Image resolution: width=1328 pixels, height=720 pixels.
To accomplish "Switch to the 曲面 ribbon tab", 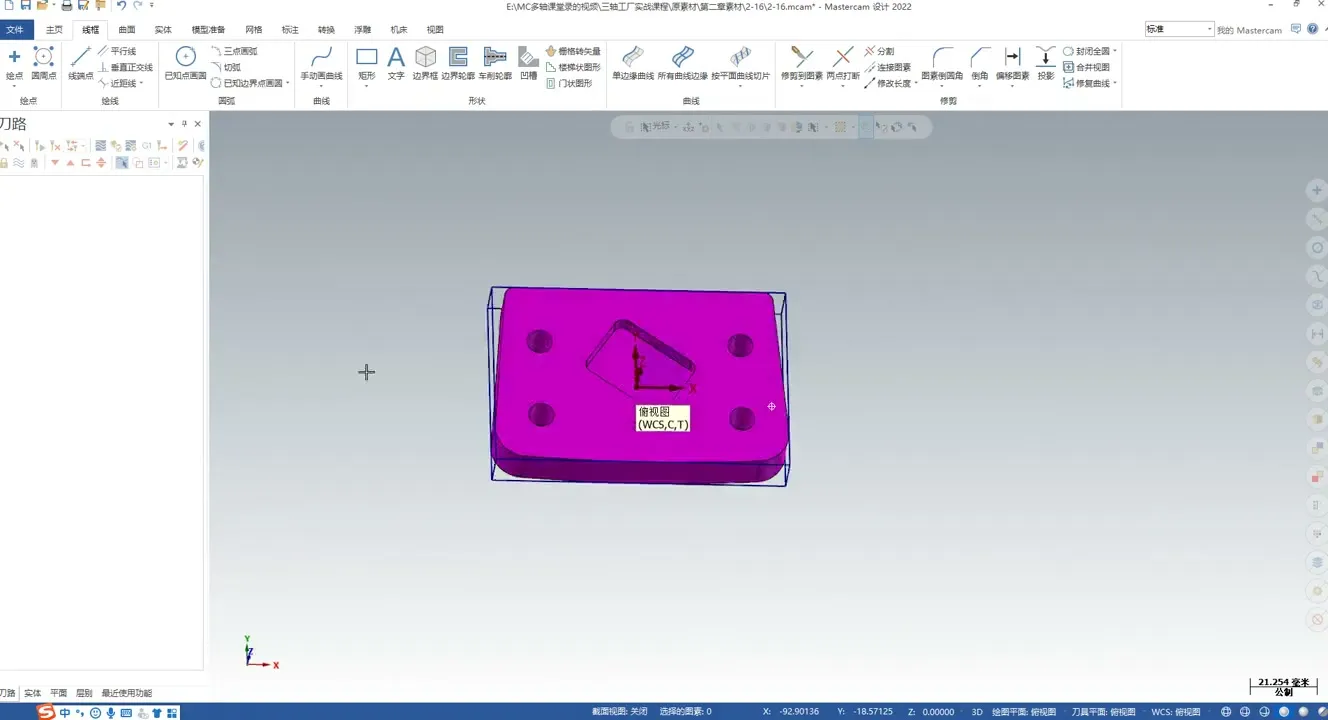I will click(127, 30).
